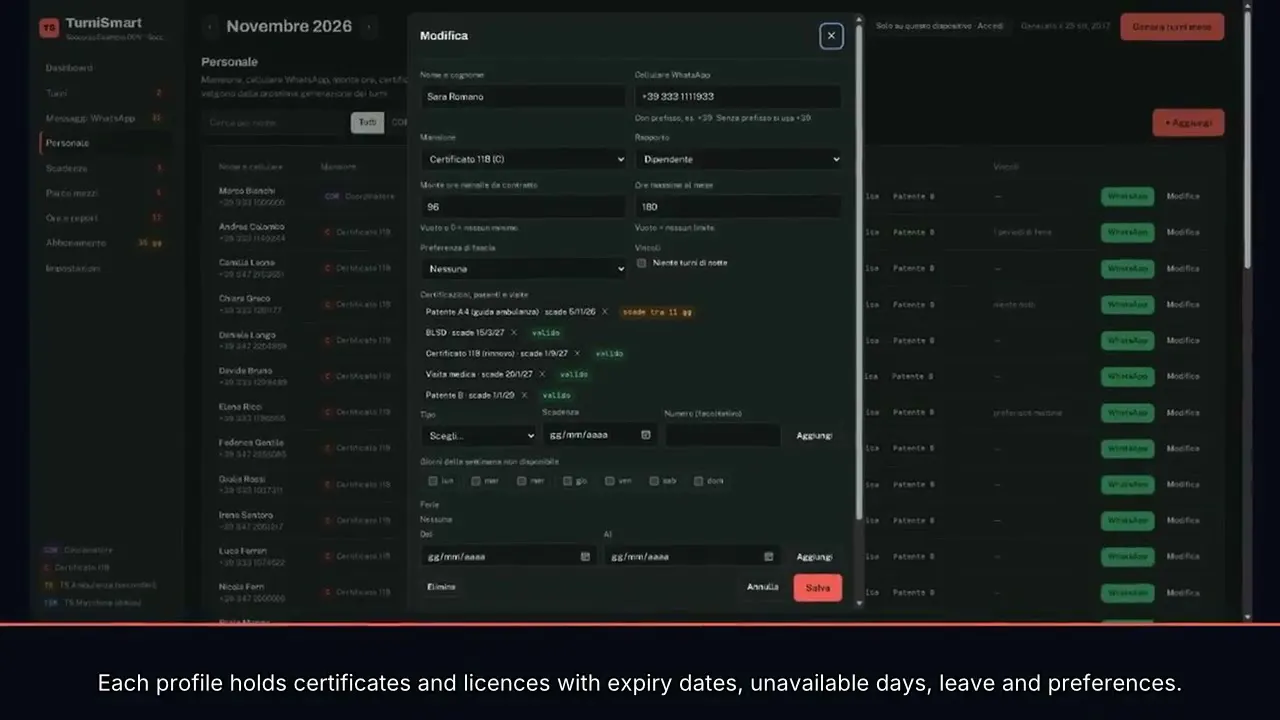The width and height of the screenshot is (1280, 720).
Task: Check sab as unavailable weekday
Action: [654, 481]
